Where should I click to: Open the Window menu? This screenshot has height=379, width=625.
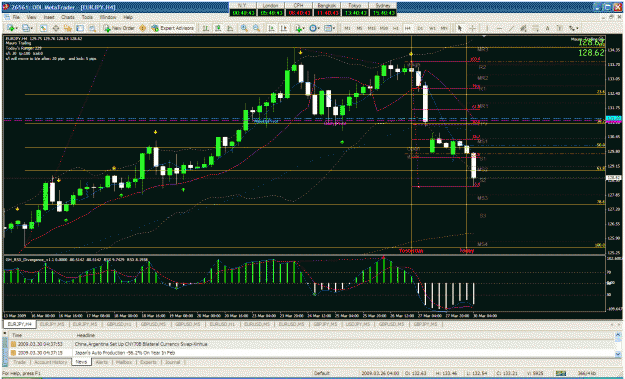[x=108, y=18]
